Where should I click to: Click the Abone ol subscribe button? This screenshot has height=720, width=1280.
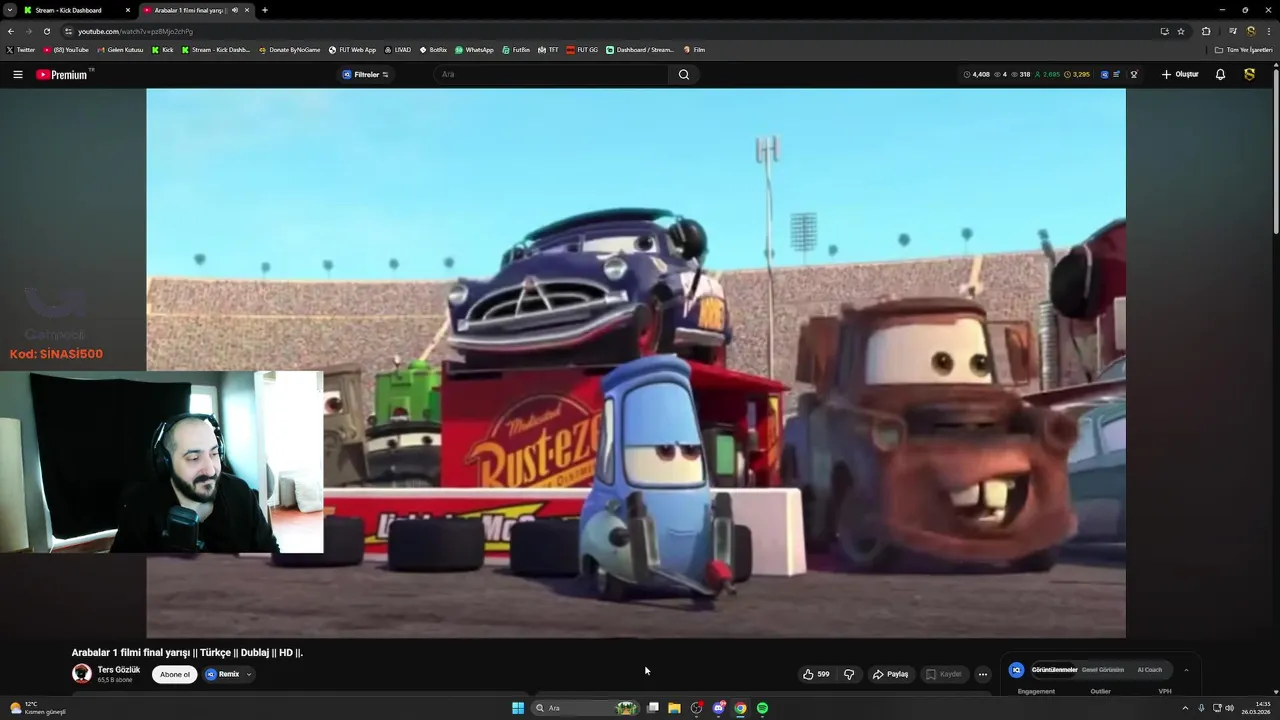(175, 674)
